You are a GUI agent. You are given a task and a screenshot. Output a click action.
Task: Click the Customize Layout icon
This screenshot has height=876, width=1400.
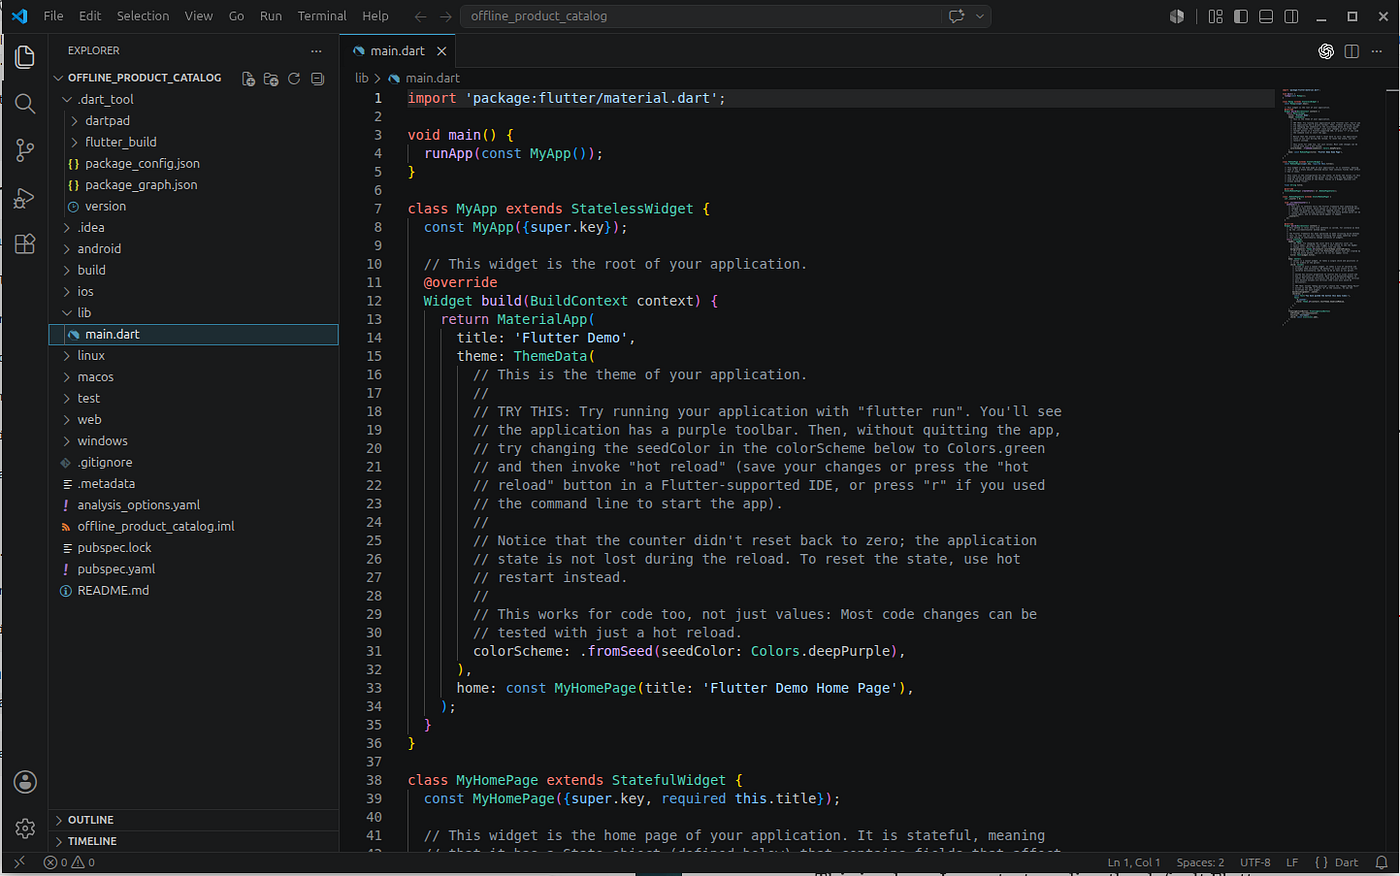pos(1215,16)
